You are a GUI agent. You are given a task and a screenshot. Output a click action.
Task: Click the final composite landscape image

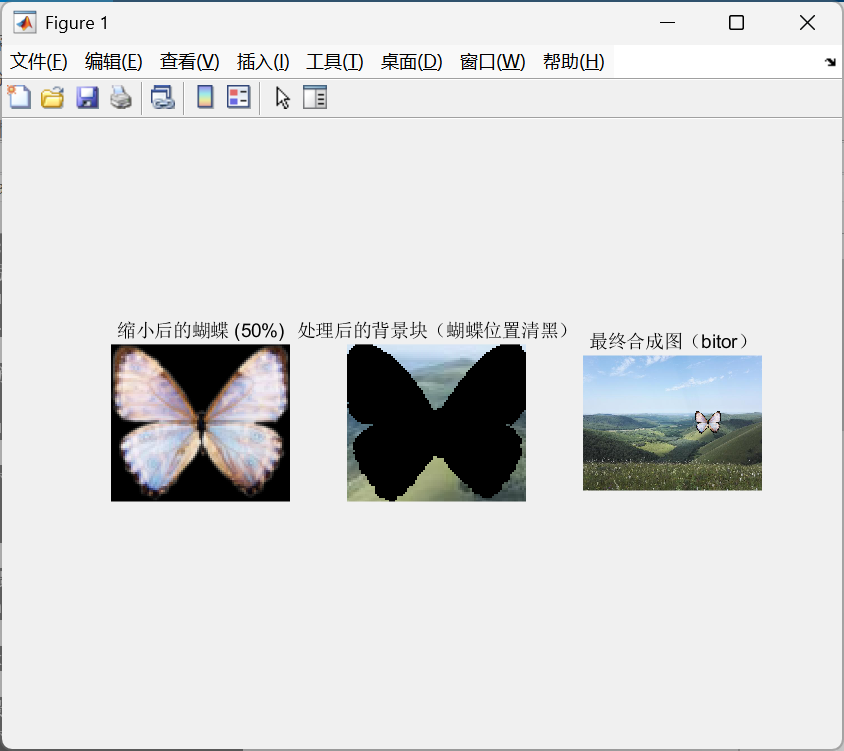(x=672, y=422)
